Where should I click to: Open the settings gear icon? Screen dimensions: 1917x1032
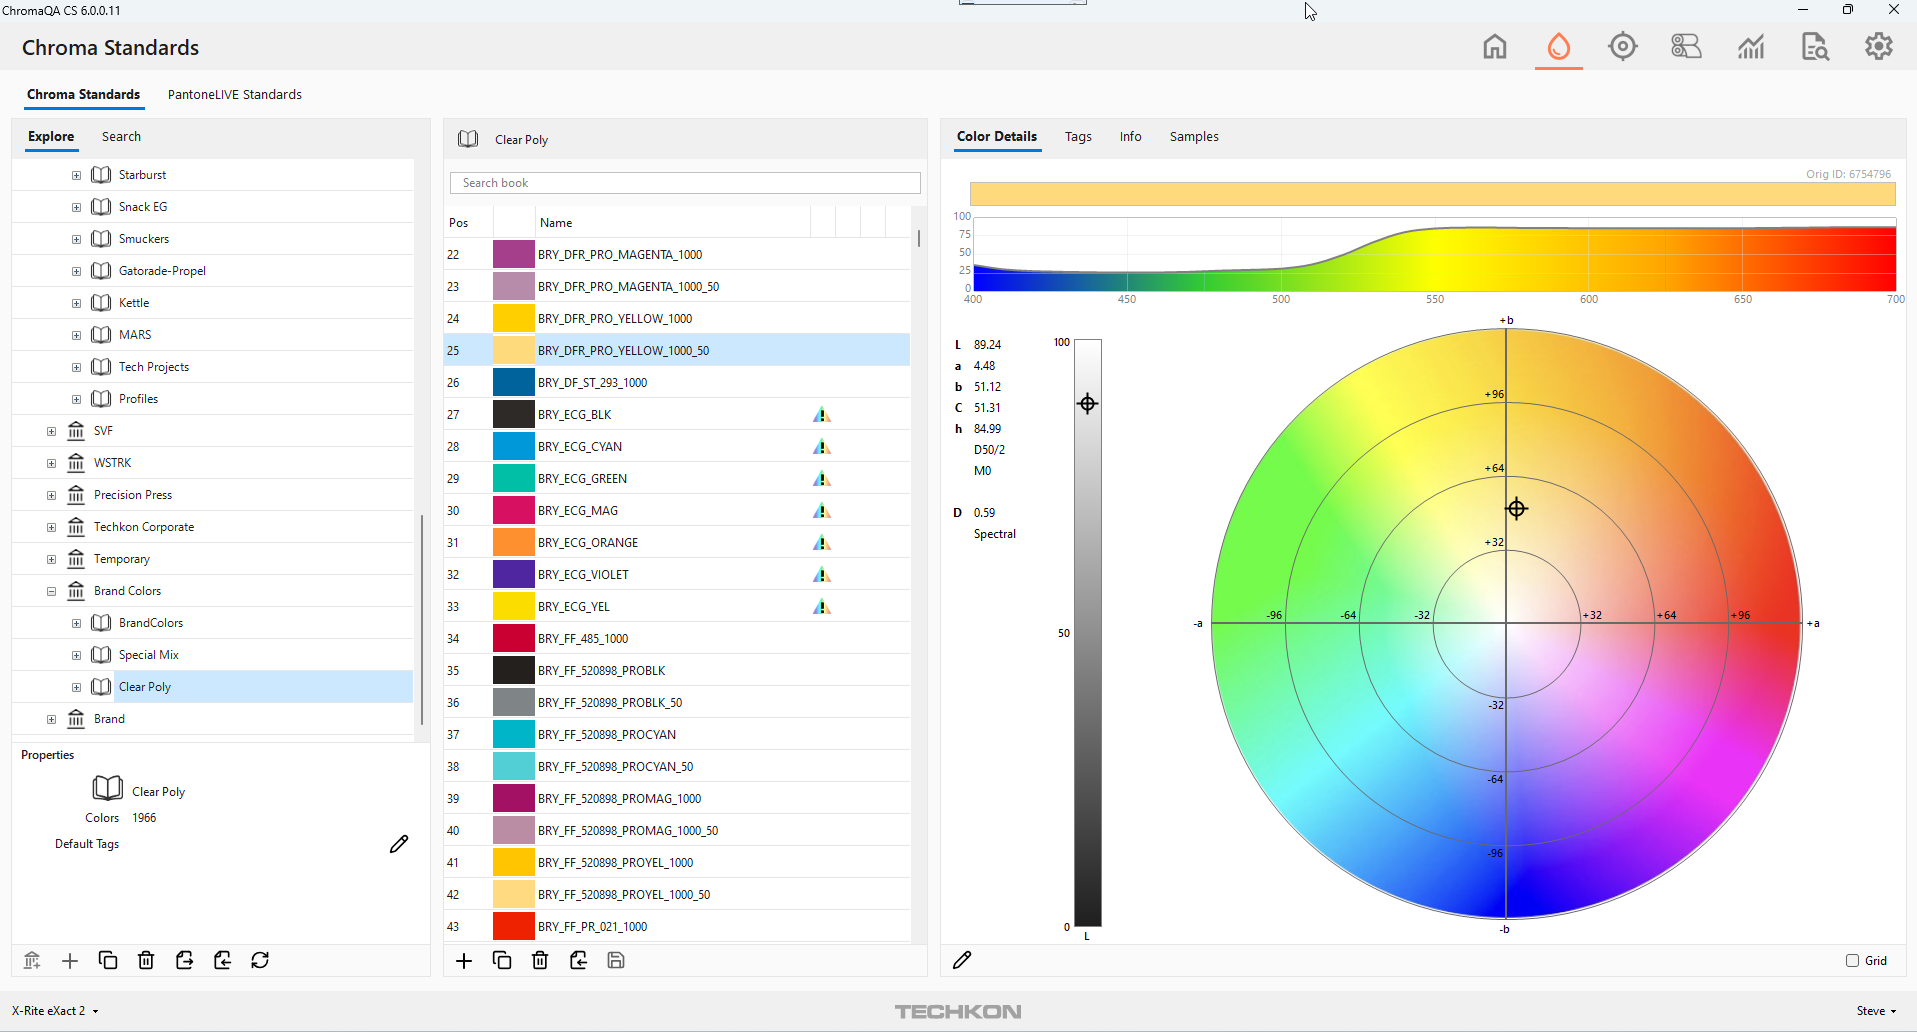click(1879, 47)
